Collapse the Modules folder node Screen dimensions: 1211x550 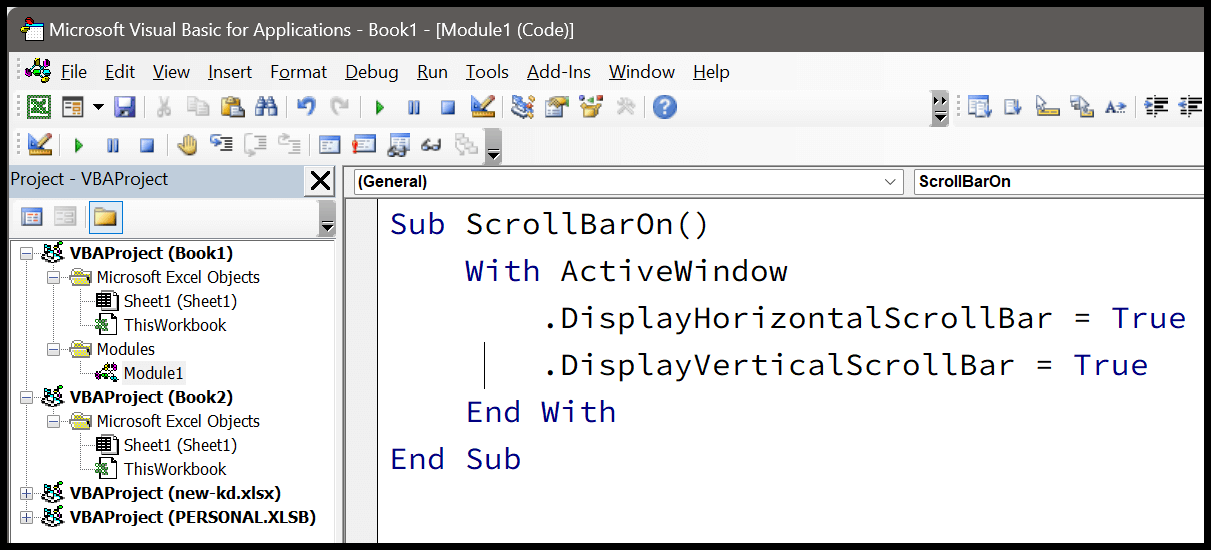coord(52,349)
